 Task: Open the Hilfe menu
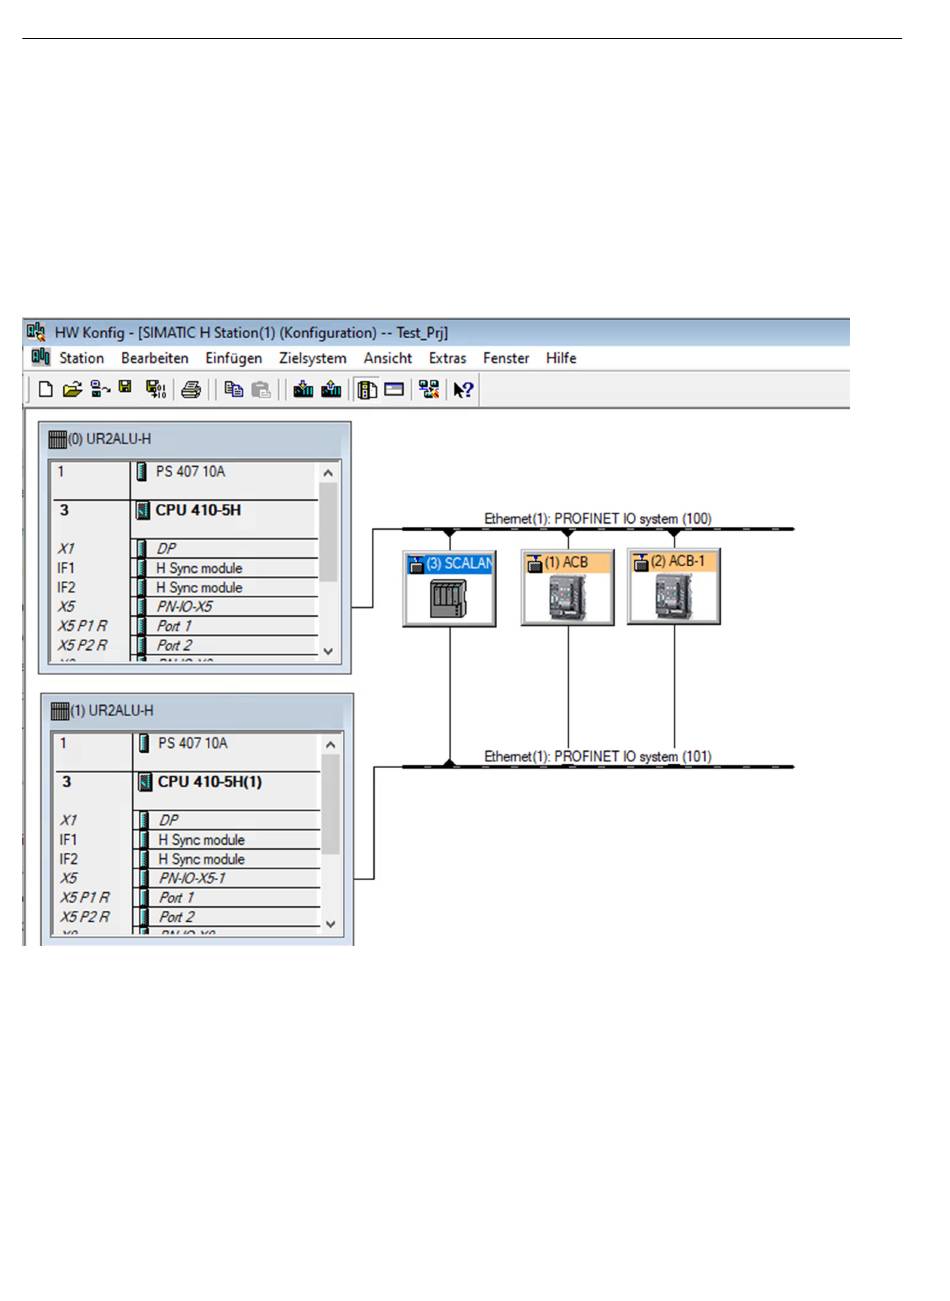pos(561,358)
